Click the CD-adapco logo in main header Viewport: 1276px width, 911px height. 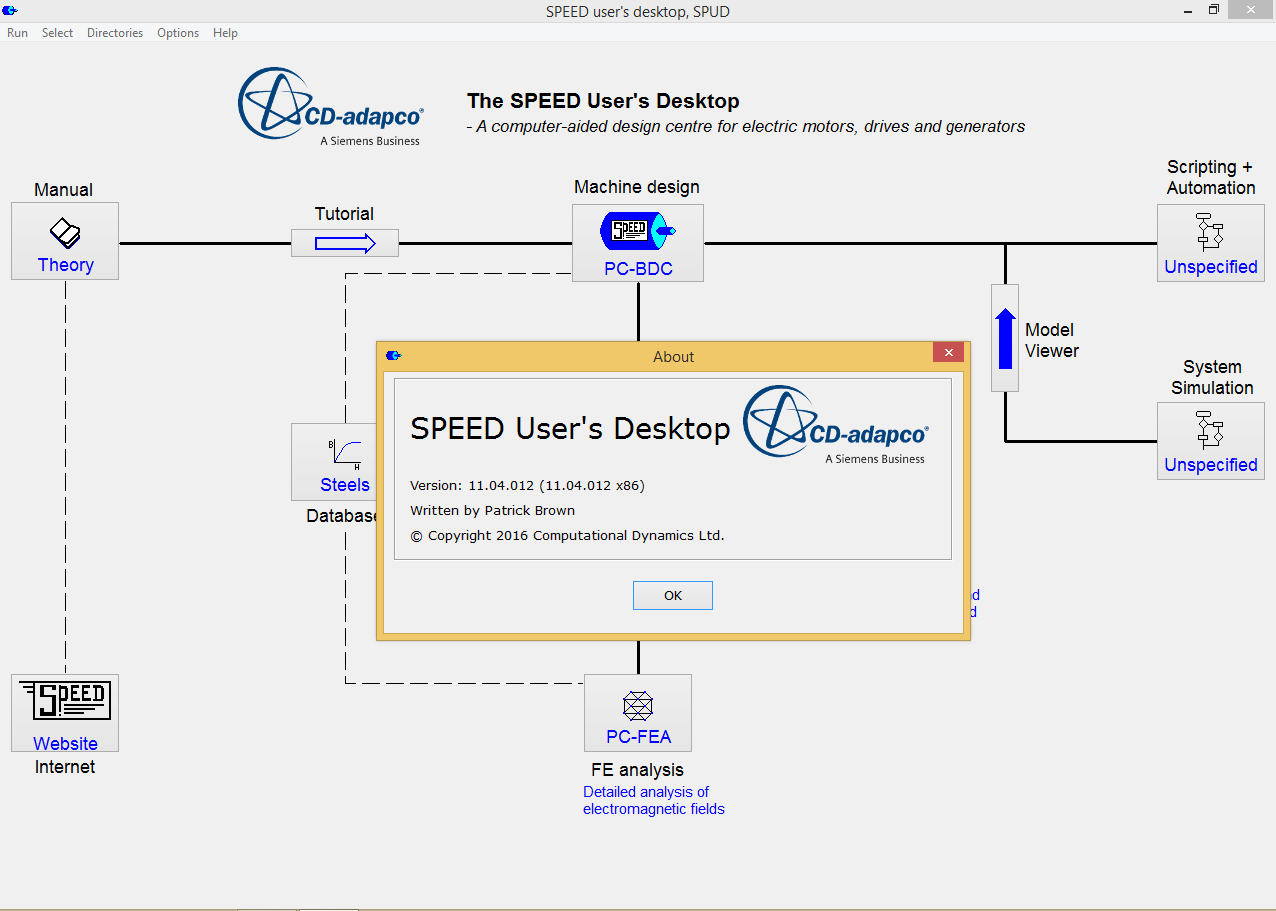pyautogui.click(x=330, y=107)
